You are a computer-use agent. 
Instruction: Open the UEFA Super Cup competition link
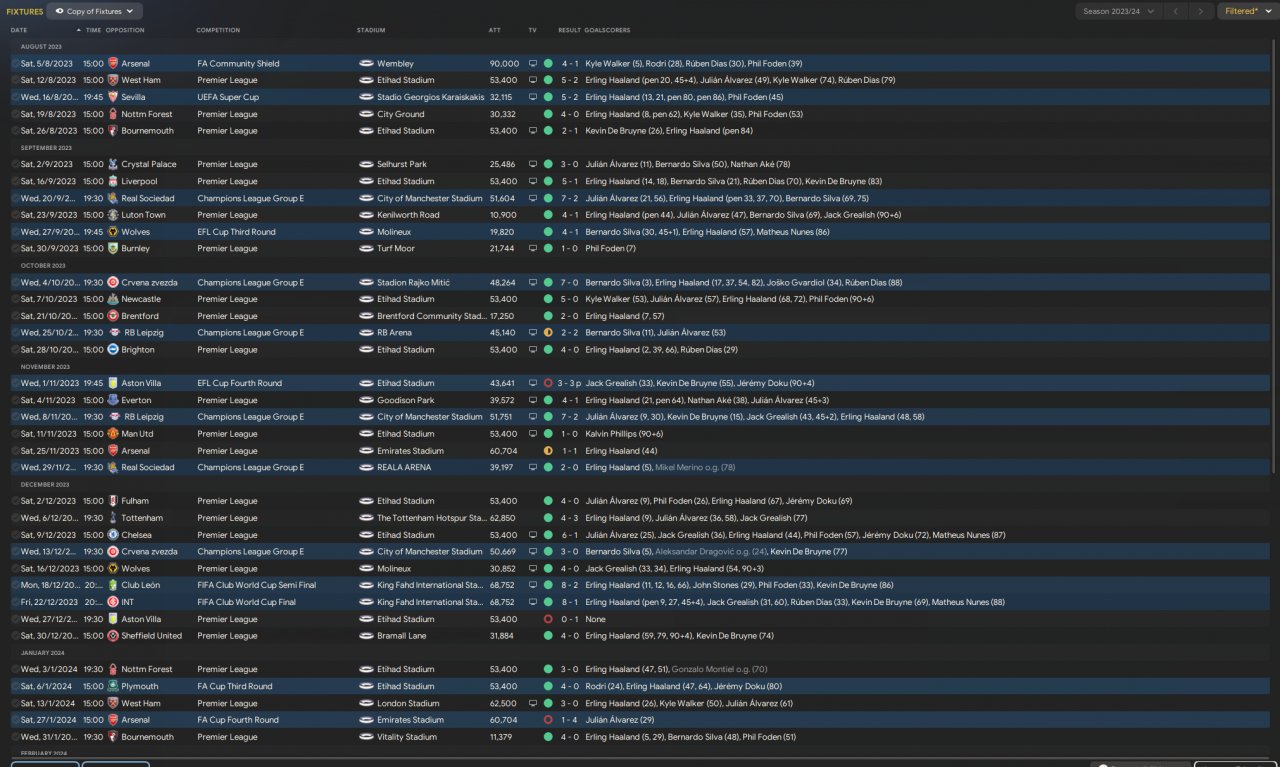(228, 97)
